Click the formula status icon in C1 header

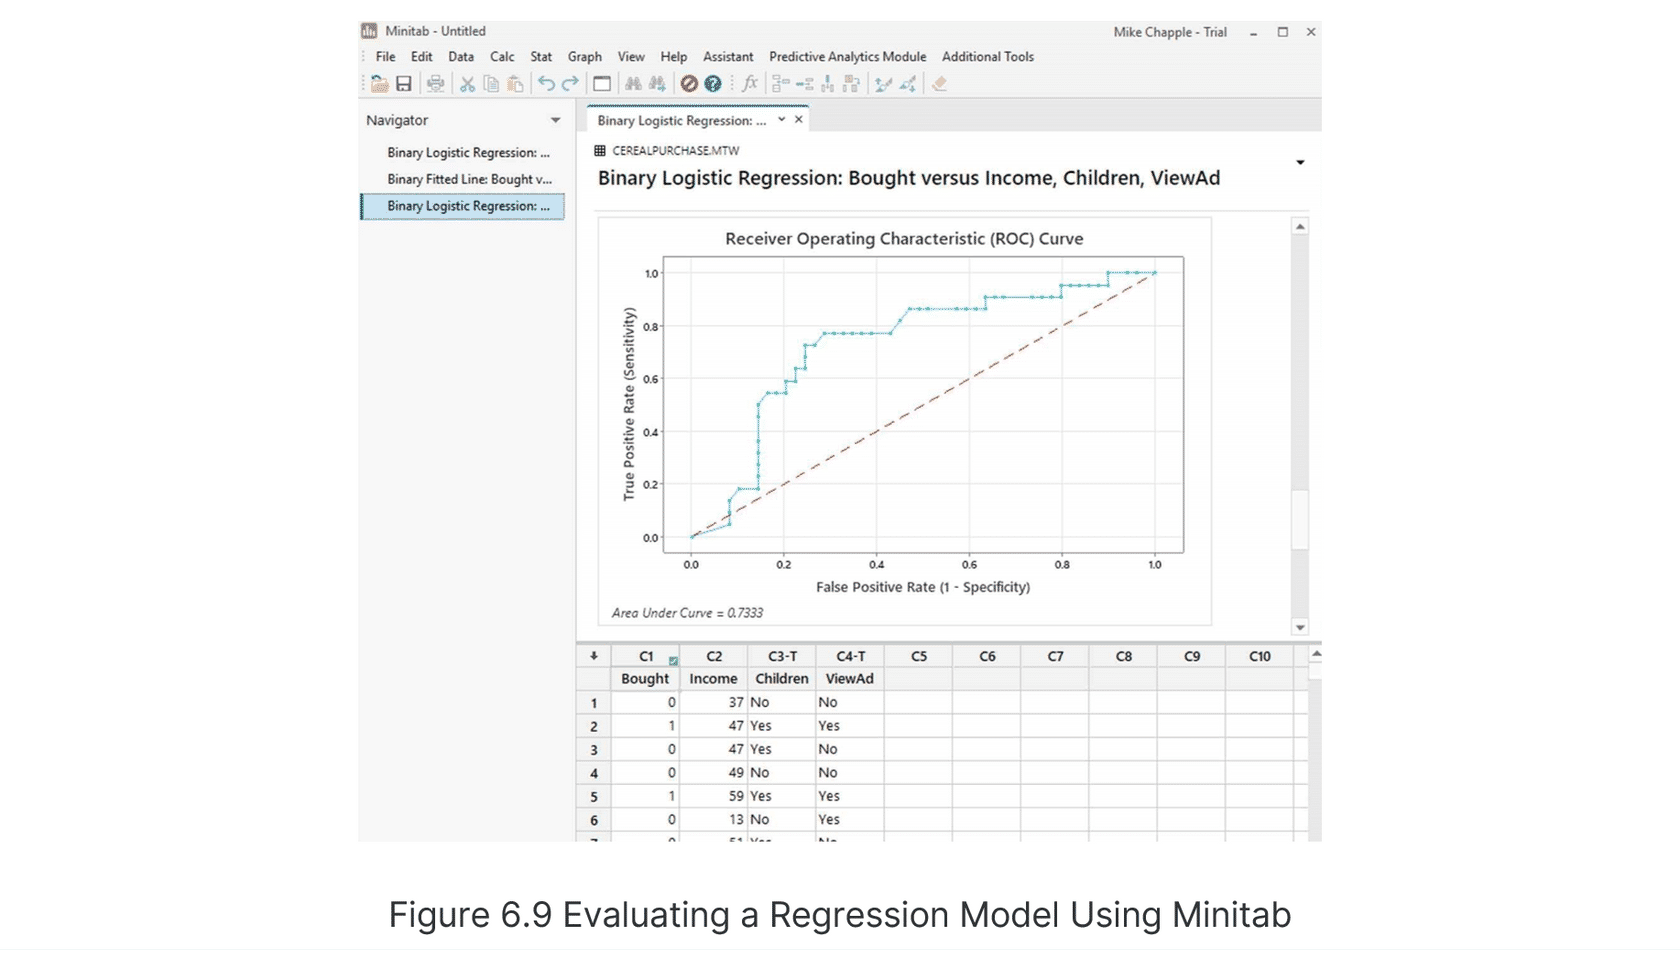(x=673, y=661)
